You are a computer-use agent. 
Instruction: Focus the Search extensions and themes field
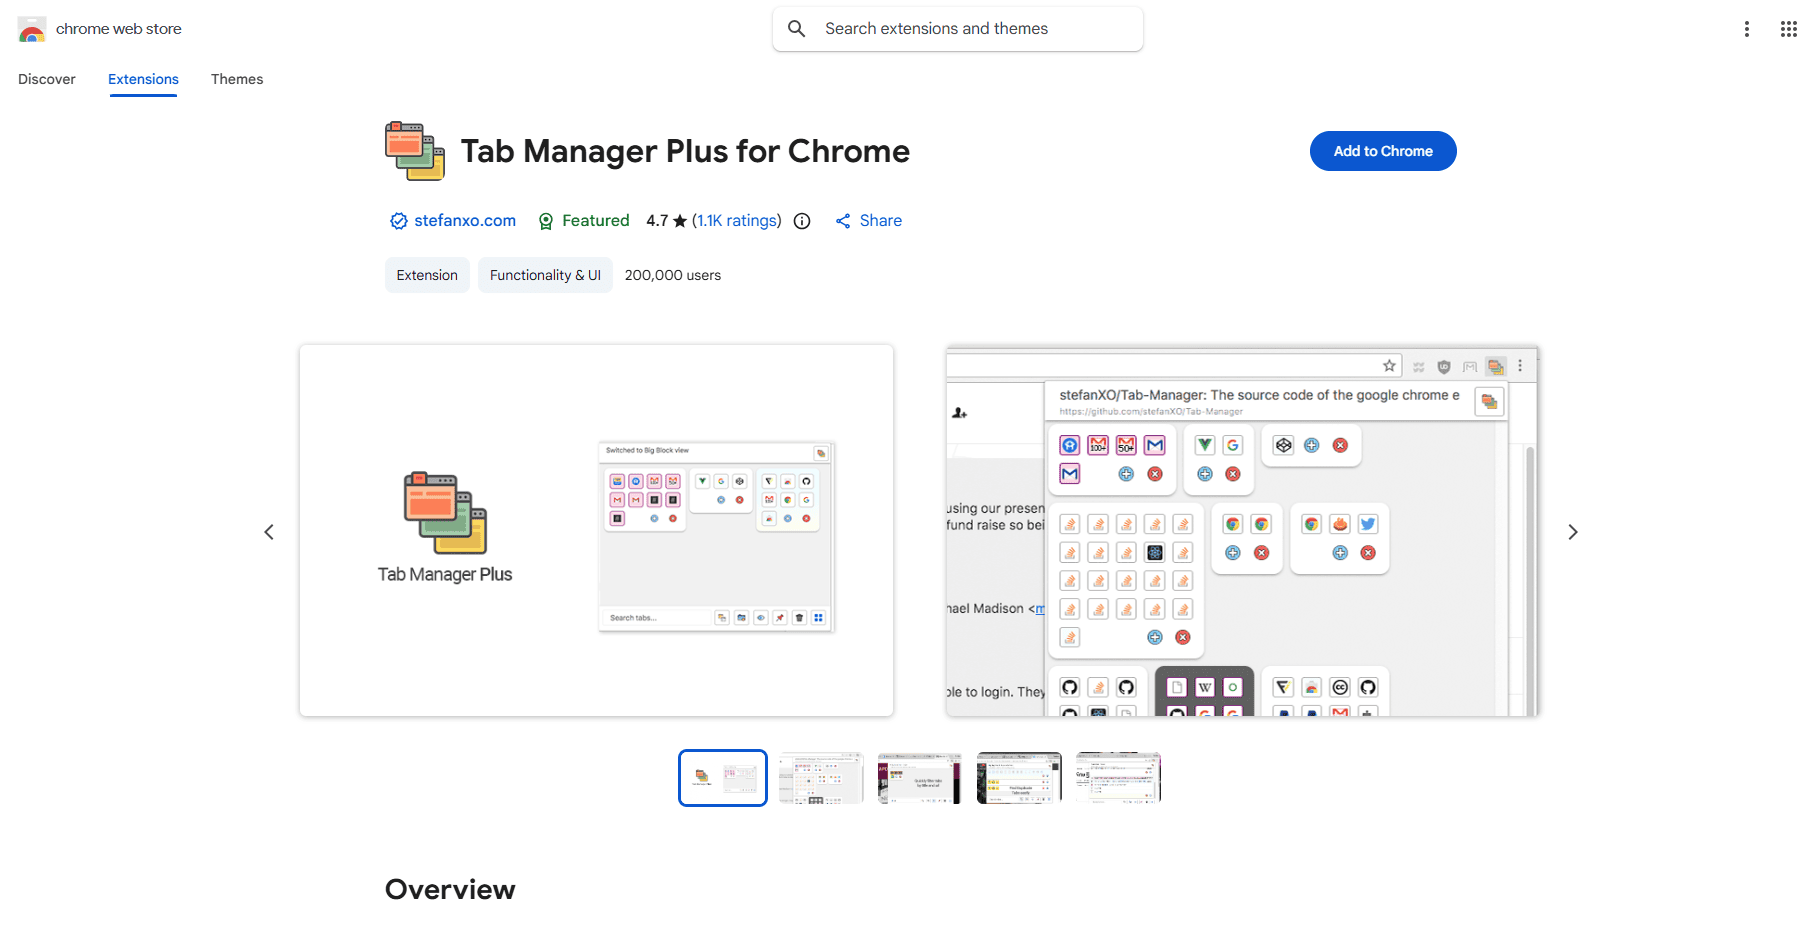click(958, 29)
